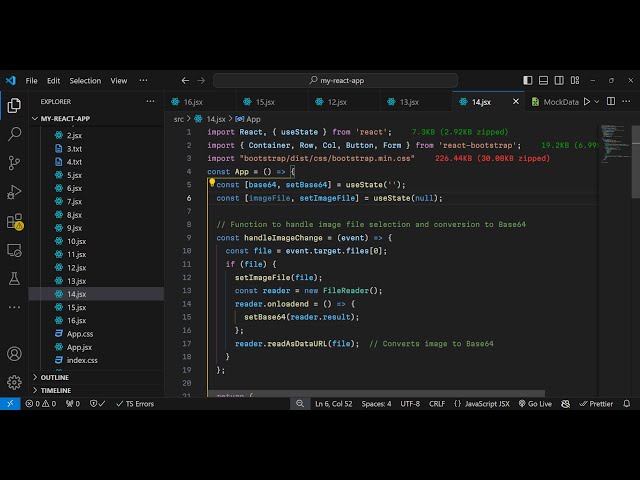
Task: Open the Search view in activity bar
Action: click(x=14, y=133)
